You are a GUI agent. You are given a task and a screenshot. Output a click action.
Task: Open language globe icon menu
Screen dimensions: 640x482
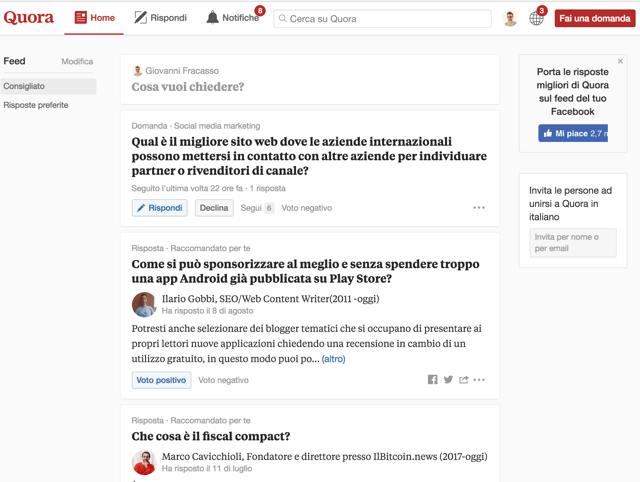point(536,18)
